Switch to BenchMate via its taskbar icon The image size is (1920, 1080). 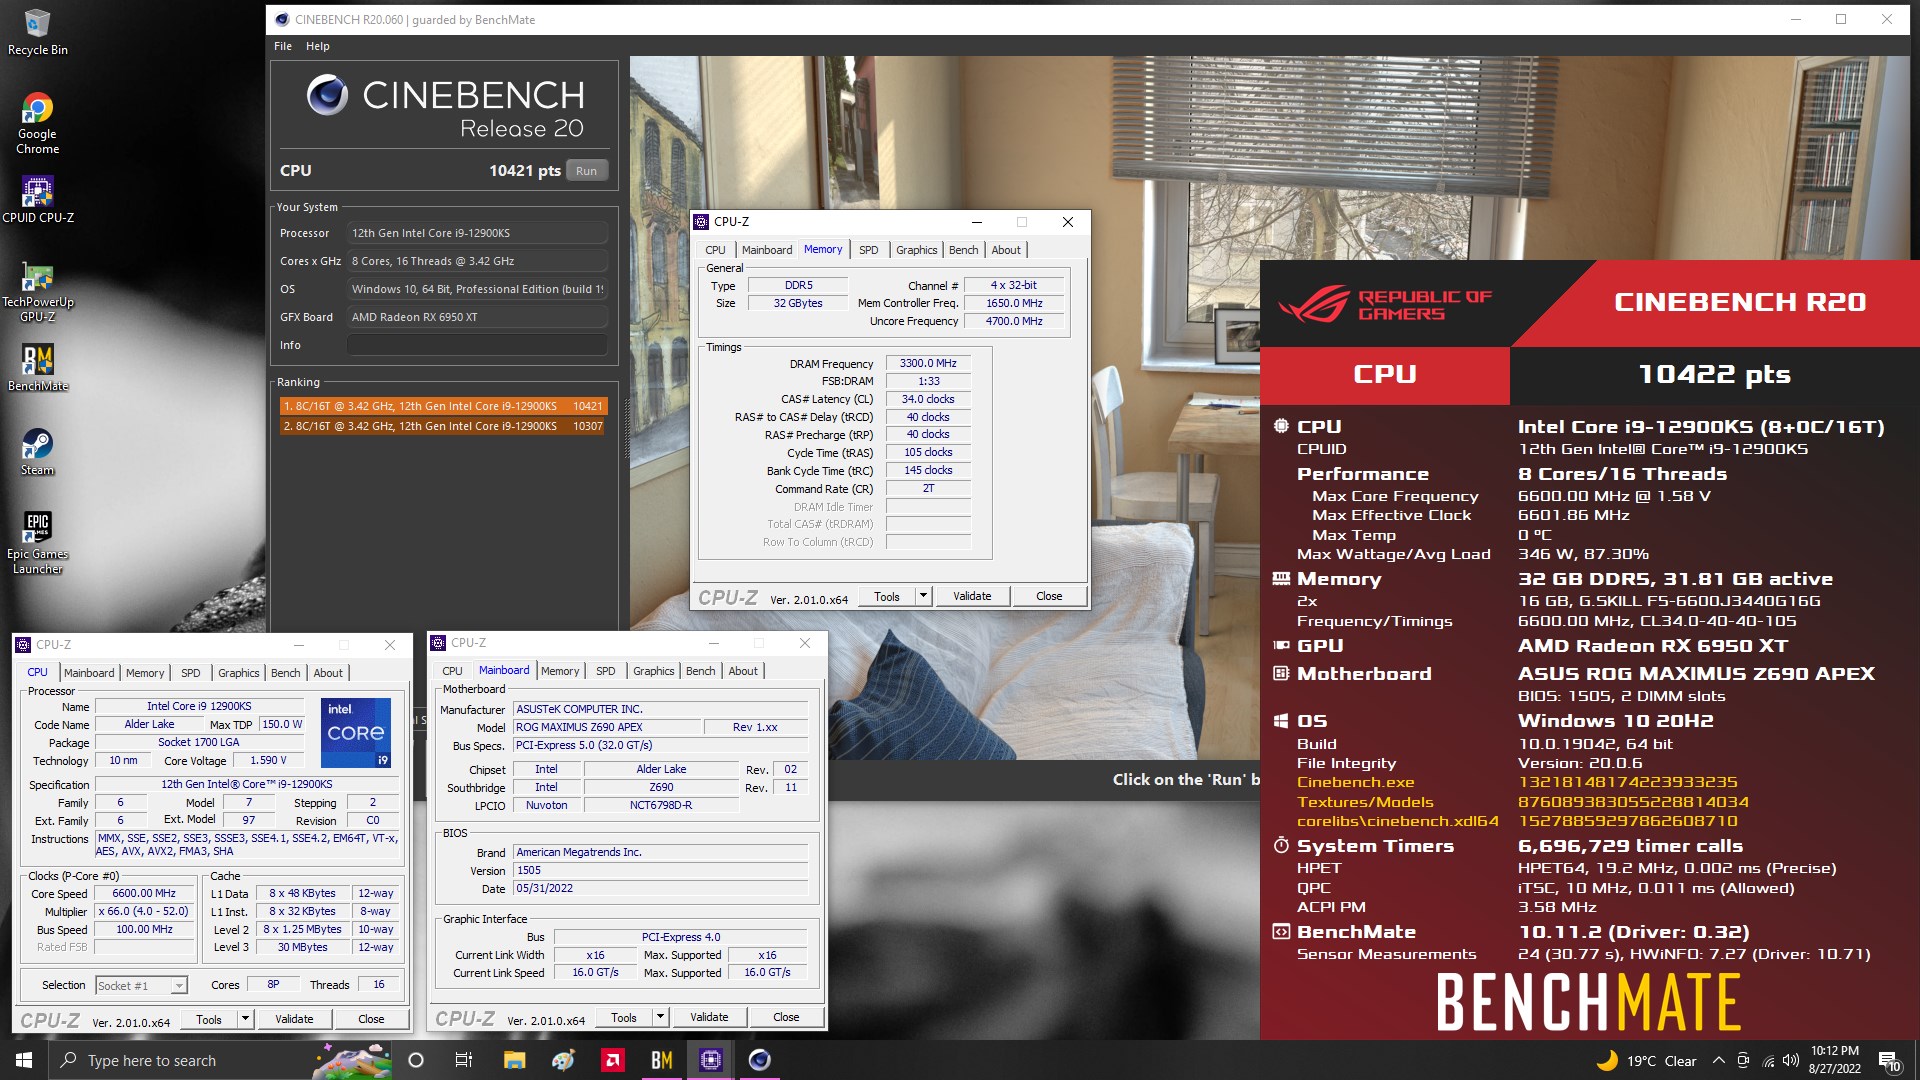coord(661,1060)
